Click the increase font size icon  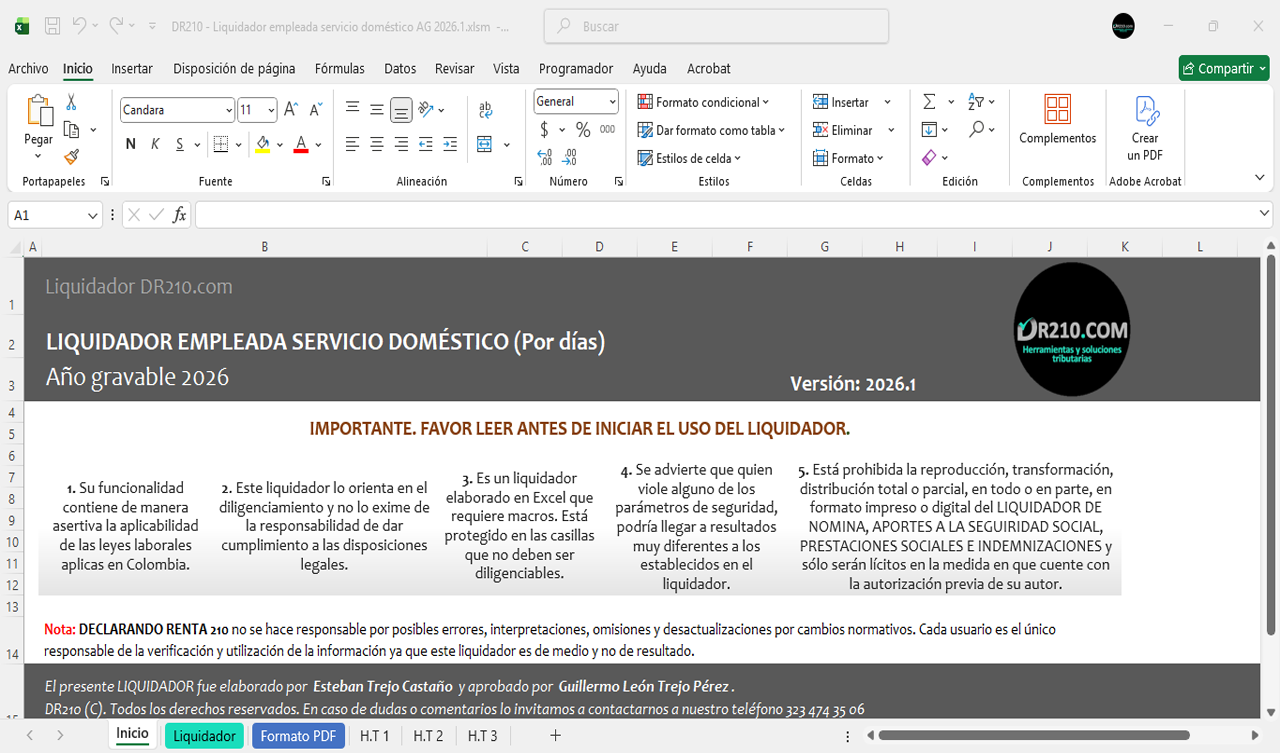291,110
